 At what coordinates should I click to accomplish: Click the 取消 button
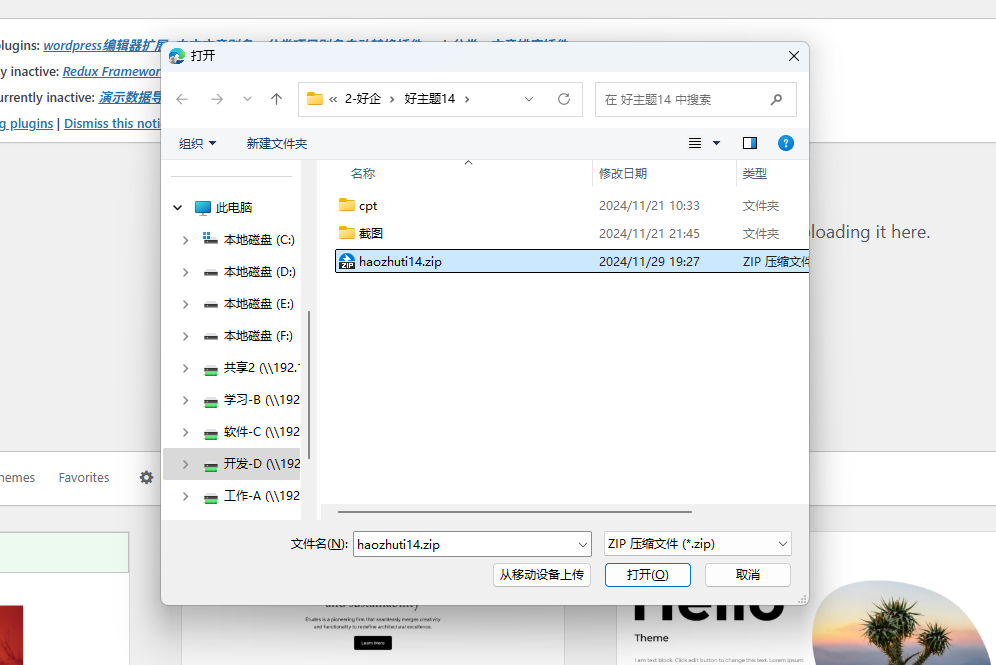[747, 575]
